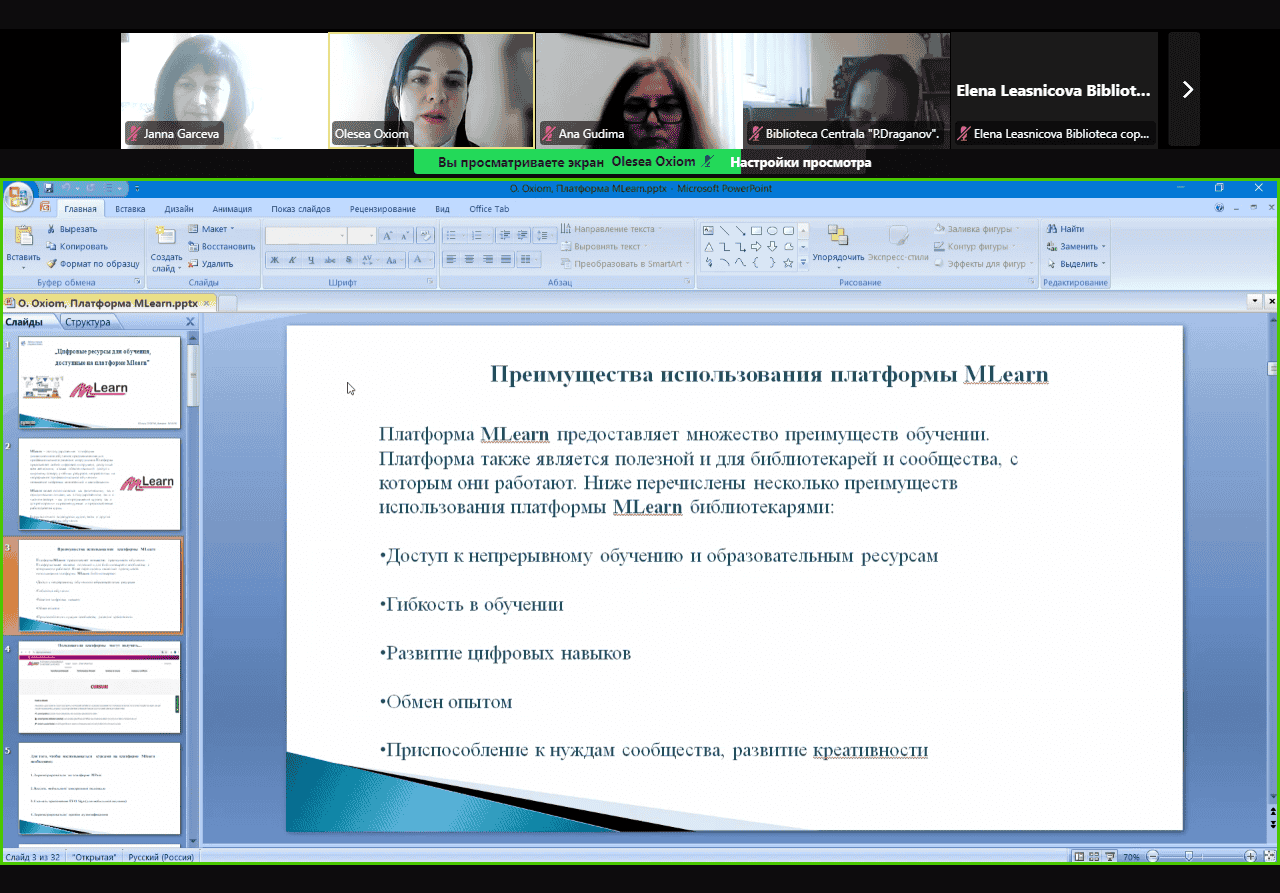Click the bullet list icon
Screen dimensions: 1280x893
coord(452,236)
